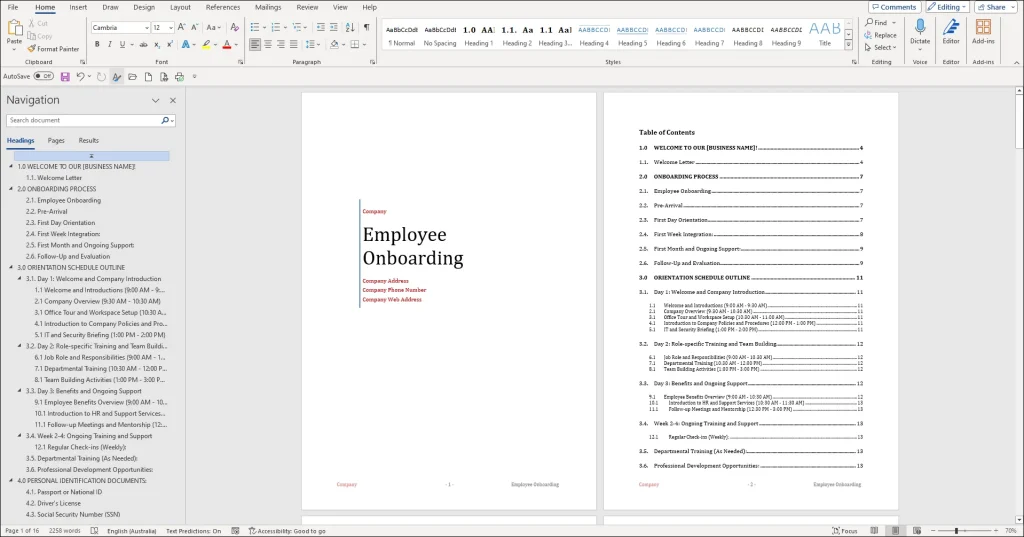1024x537 pixels.
Task: Collapse the 2.0 ONBOARDING PROCESS heading
Action: [x=11, y=189]
